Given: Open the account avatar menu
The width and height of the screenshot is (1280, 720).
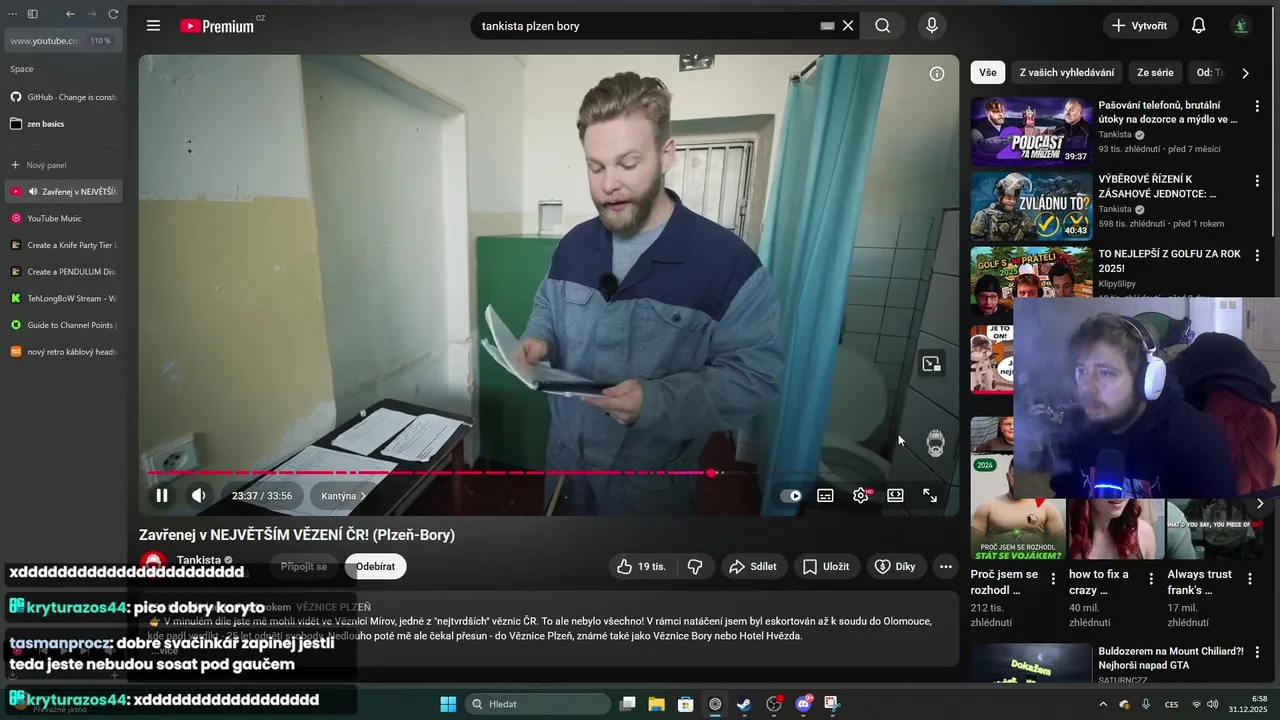Looking at the screenshot, I should 1241,26.
